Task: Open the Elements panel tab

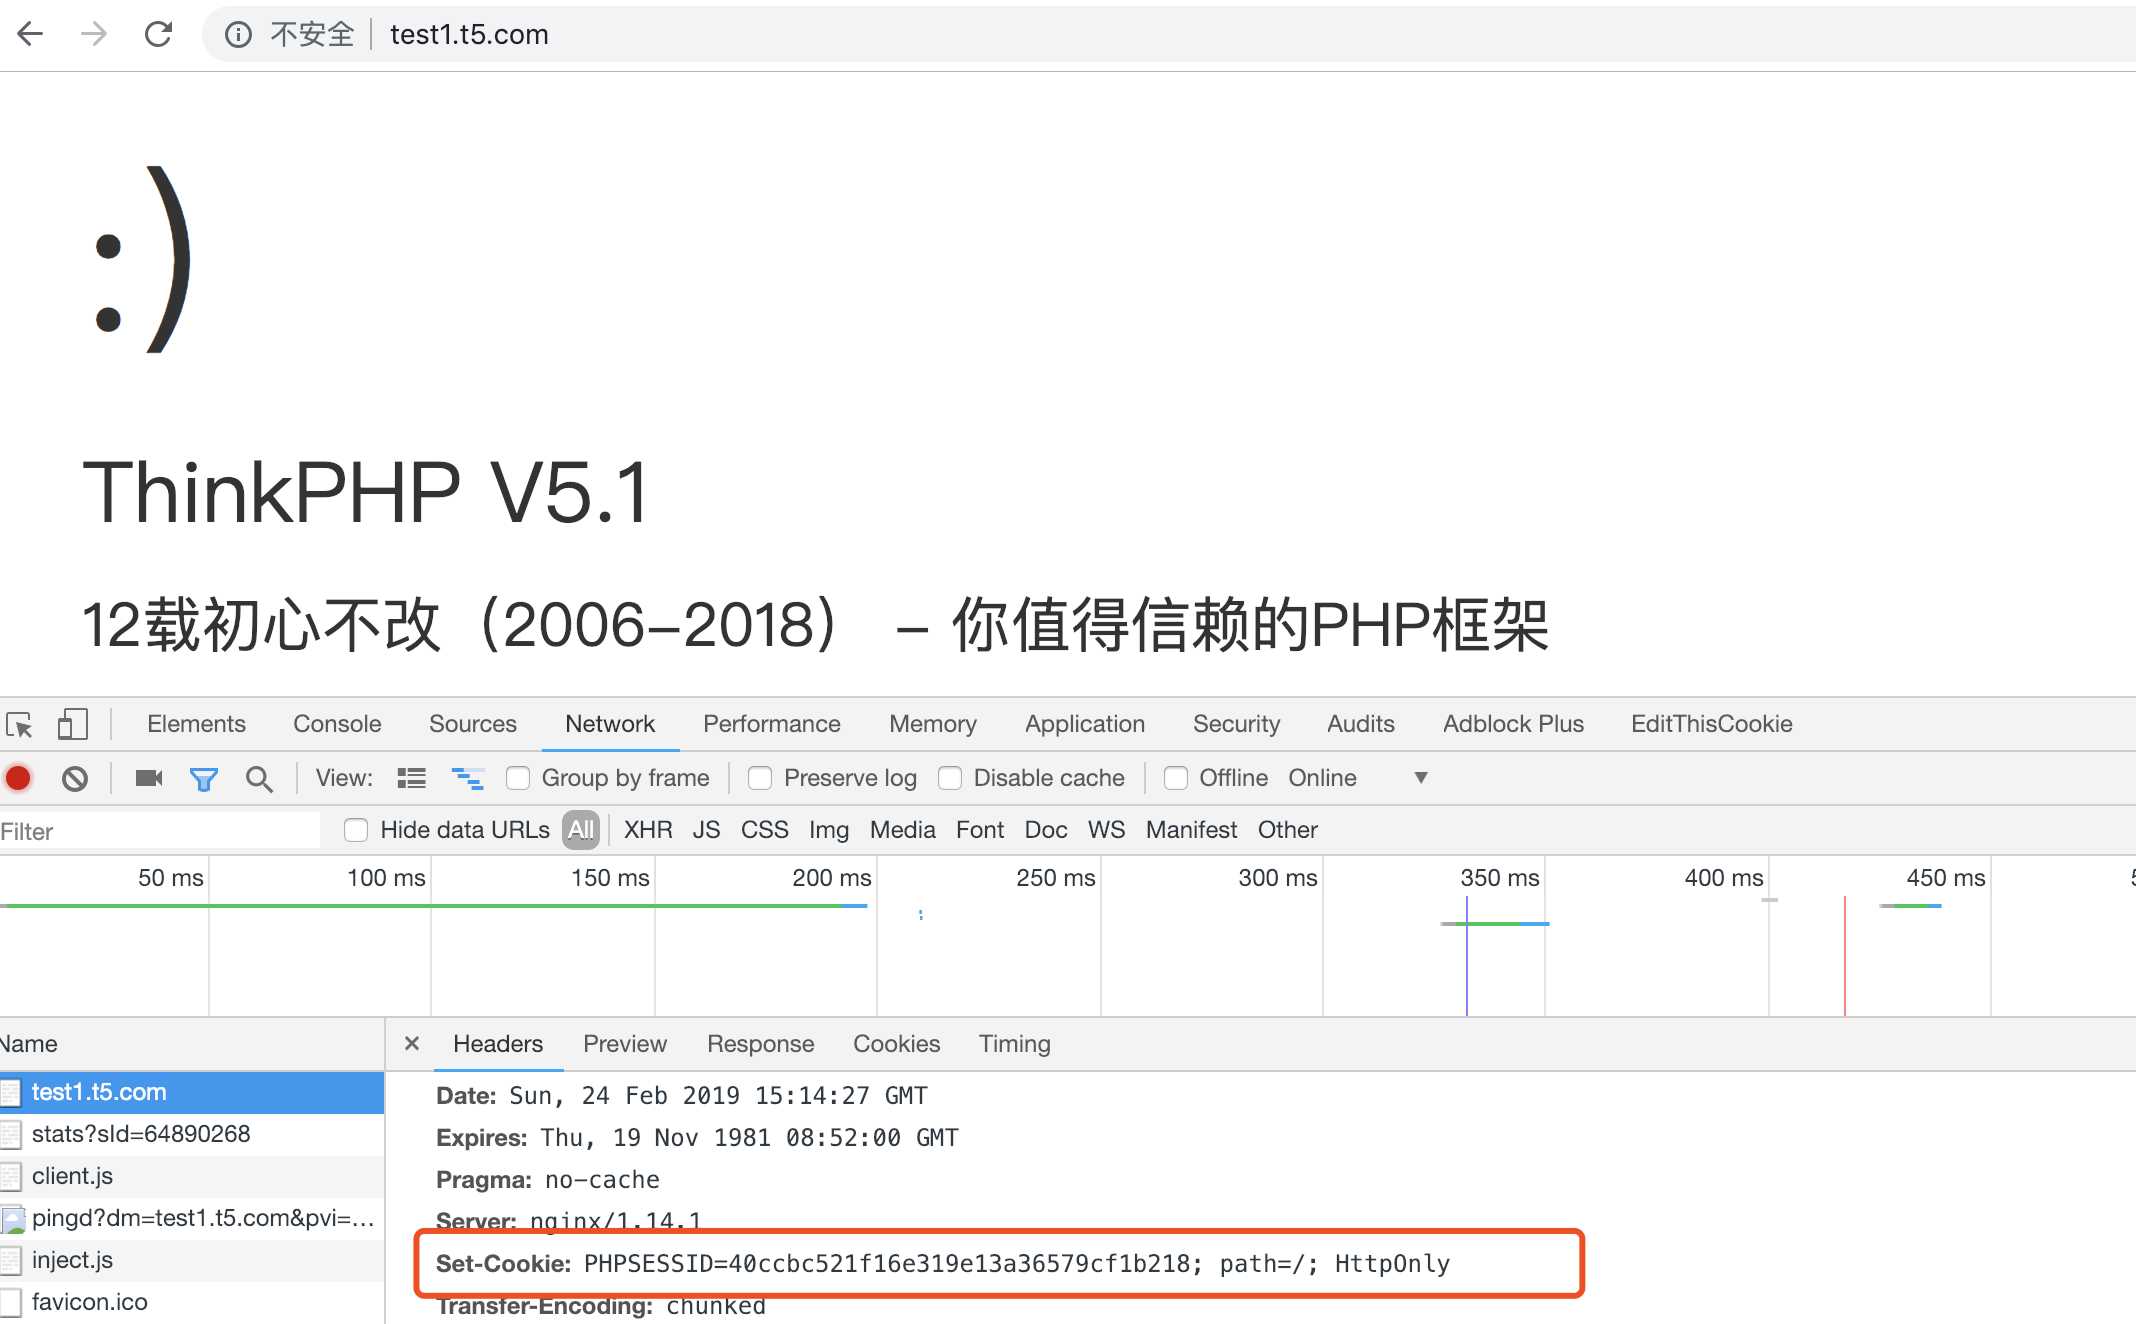Action: click(x=196, y=724)
